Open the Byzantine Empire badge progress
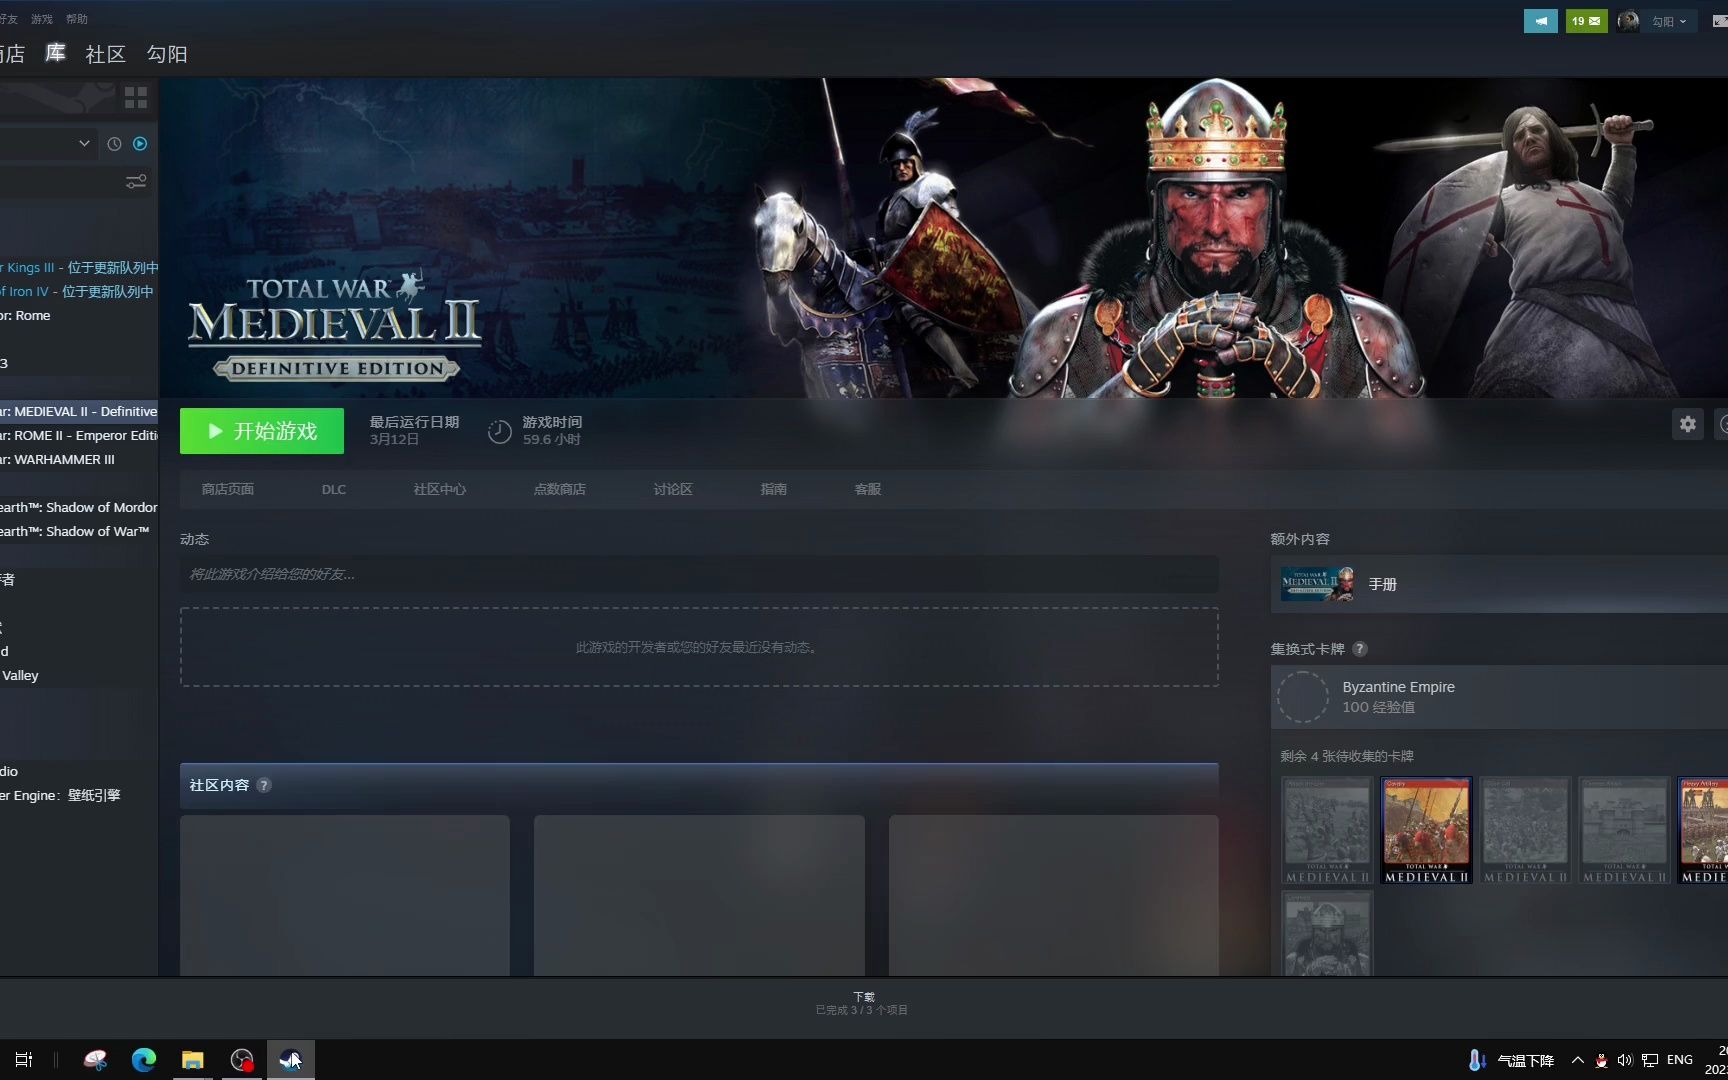This screenshot has height=1080, width=1728. (1499, 697)
